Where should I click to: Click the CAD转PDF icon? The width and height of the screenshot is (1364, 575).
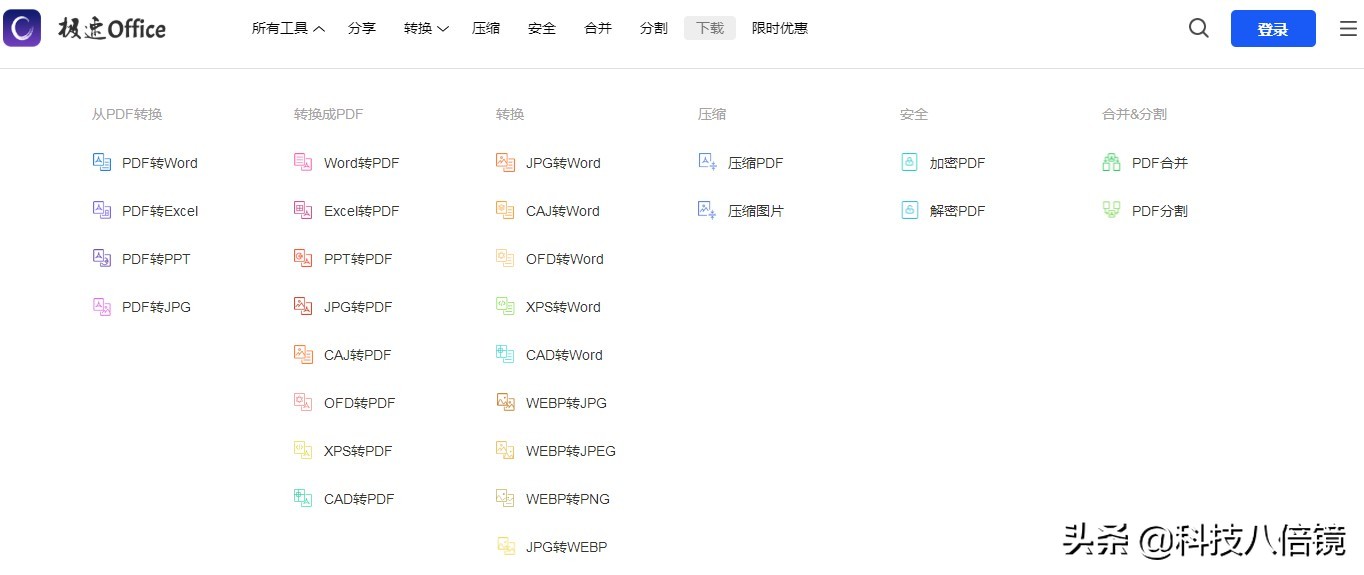[x=303, y=498]
